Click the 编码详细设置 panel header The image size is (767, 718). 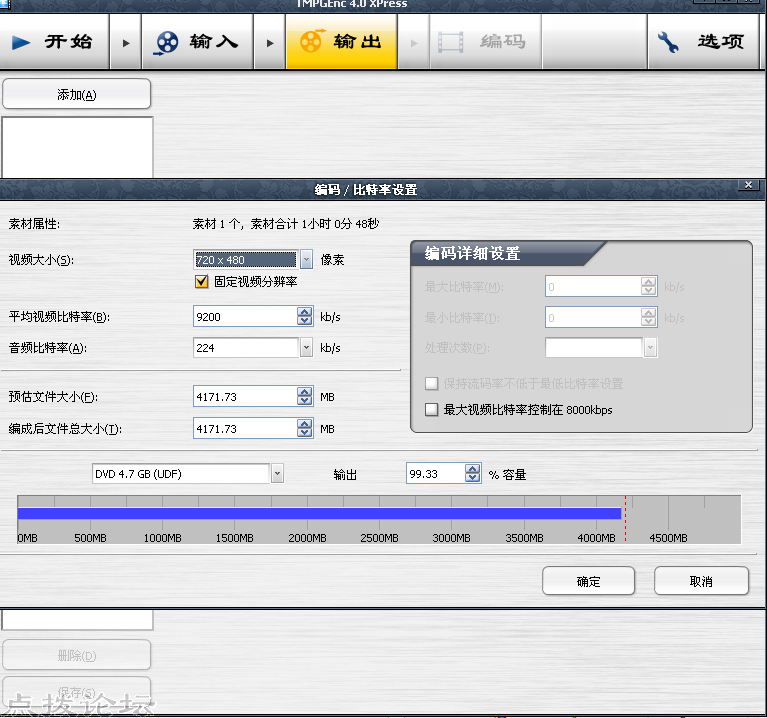click(x=509, y=253)
